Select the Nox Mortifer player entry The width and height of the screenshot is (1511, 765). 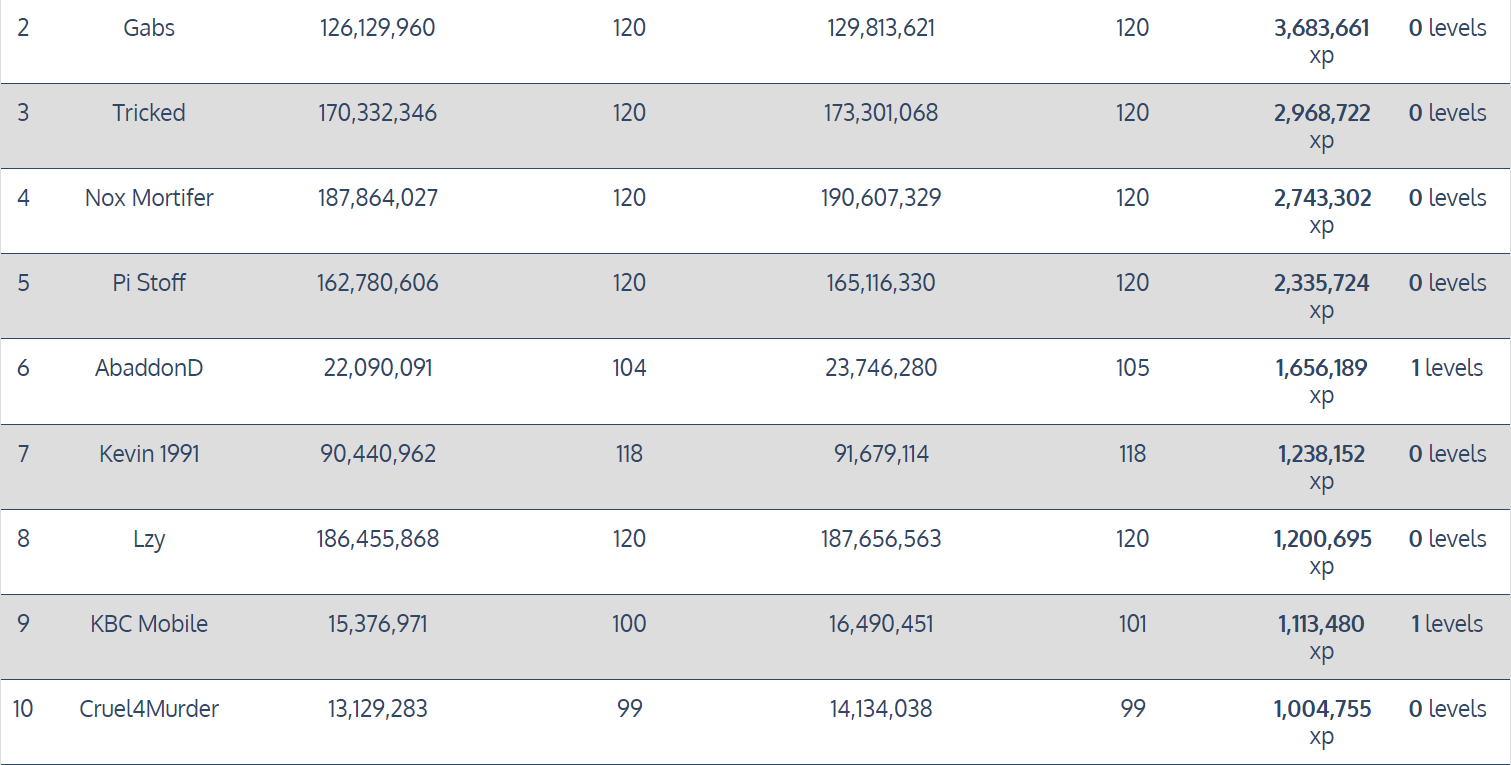[x=149, y=198]
